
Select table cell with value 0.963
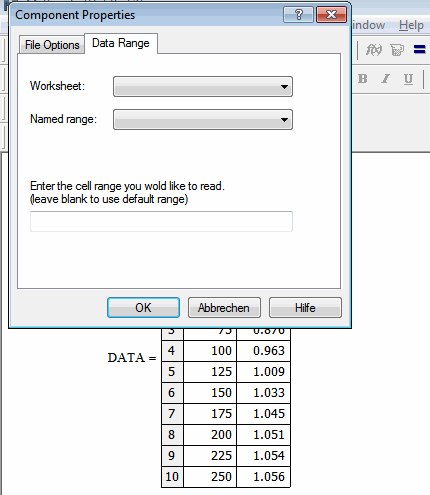tap(263, 351)
